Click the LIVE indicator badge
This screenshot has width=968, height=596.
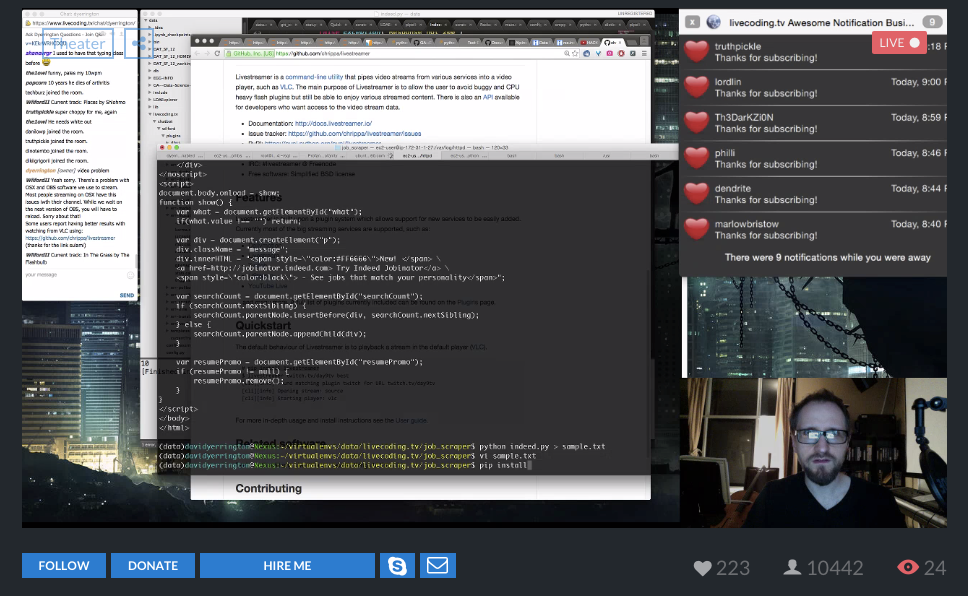899,43
